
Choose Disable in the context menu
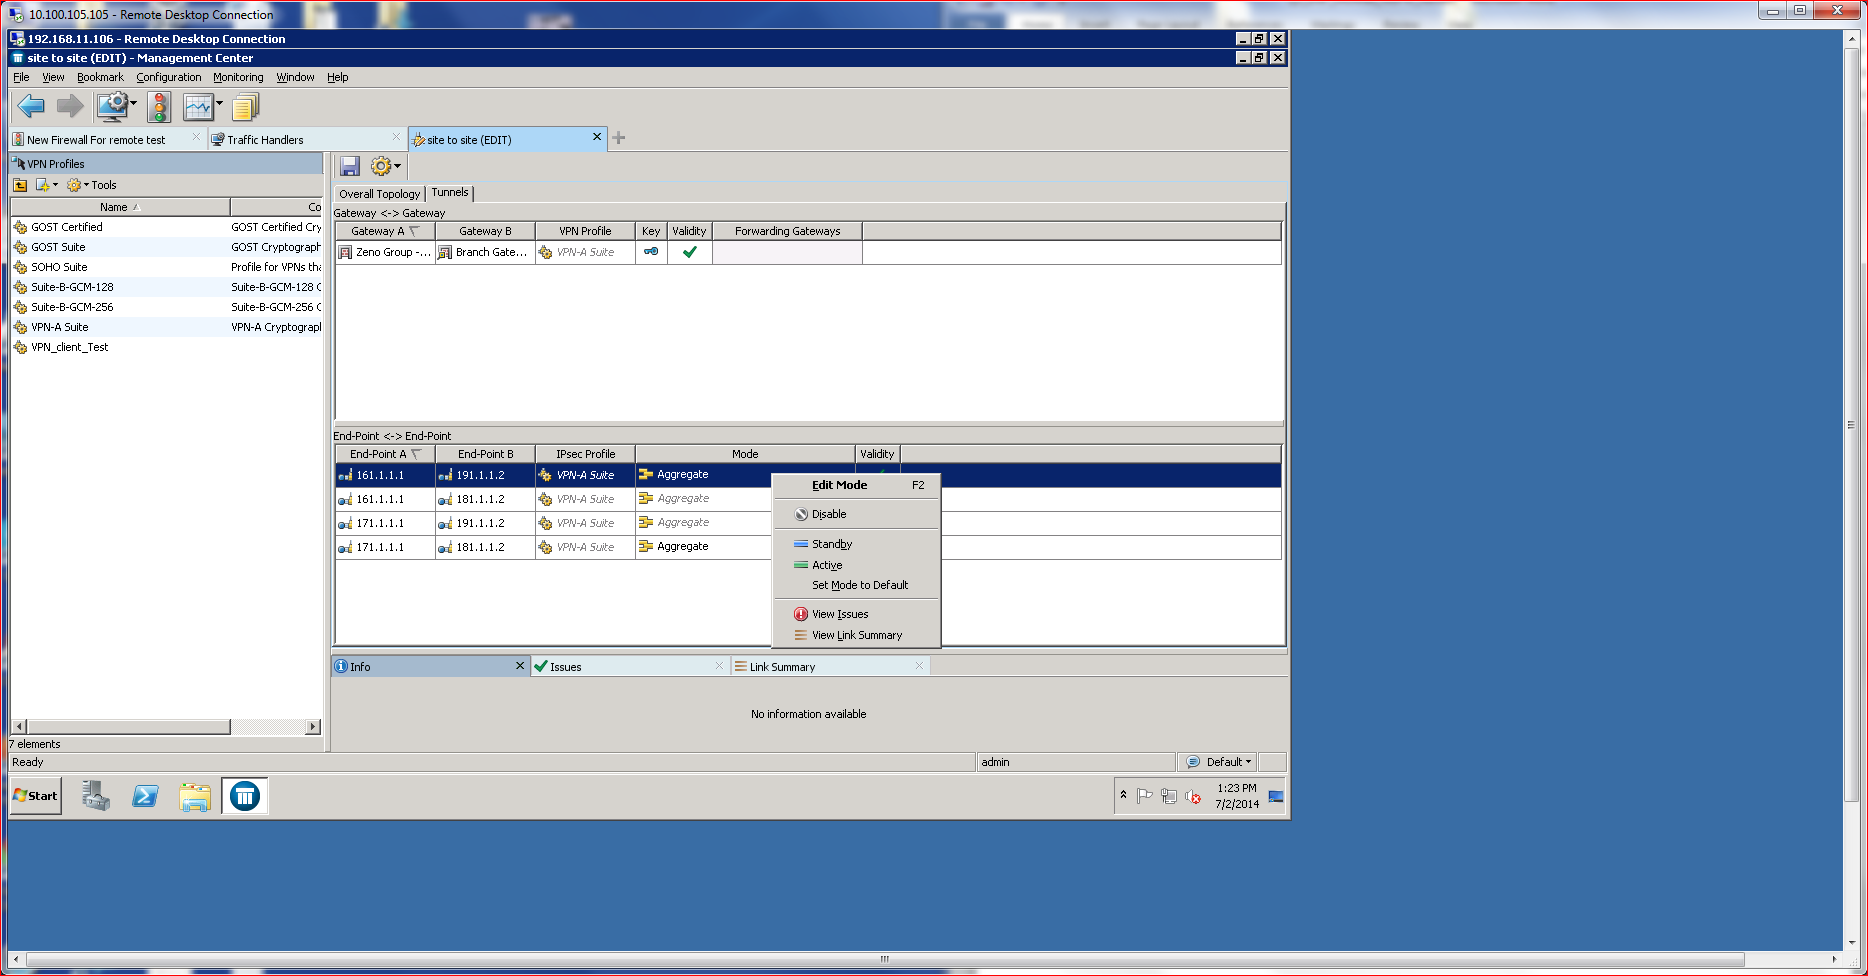click(x=857, y=514)
